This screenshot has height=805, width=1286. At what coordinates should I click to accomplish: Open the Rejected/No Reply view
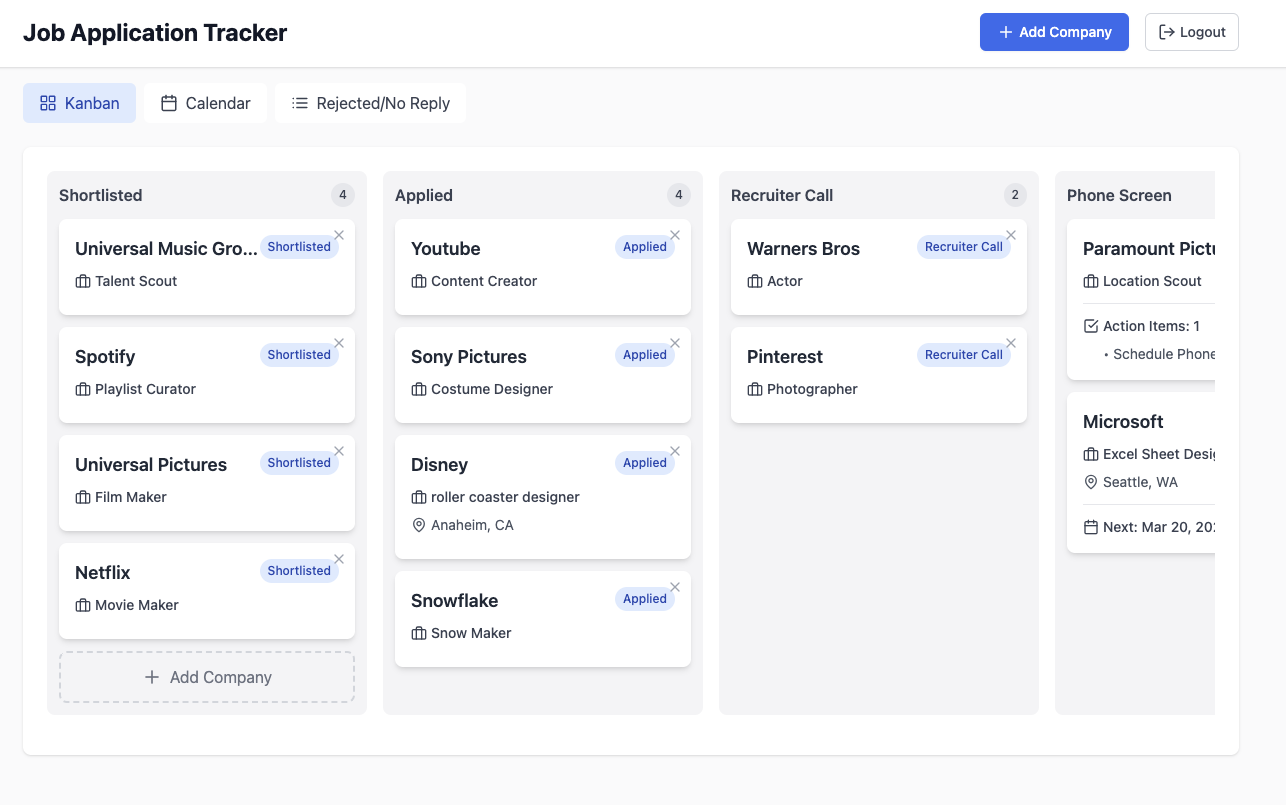[370, 102]
